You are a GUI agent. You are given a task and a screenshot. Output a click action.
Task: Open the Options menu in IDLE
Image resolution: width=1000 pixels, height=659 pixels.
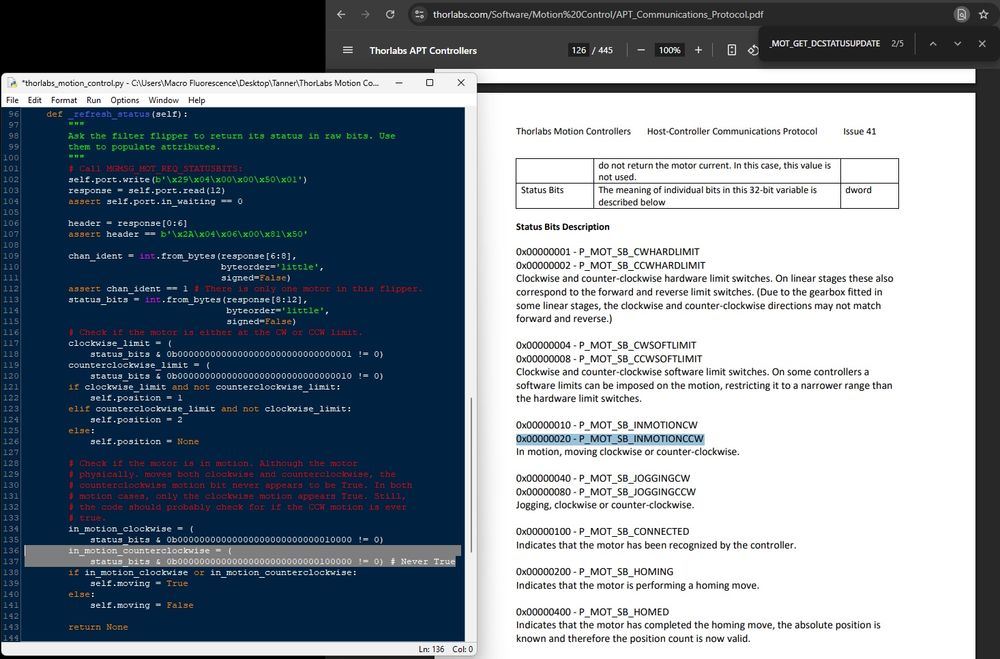tap(125, 100)
